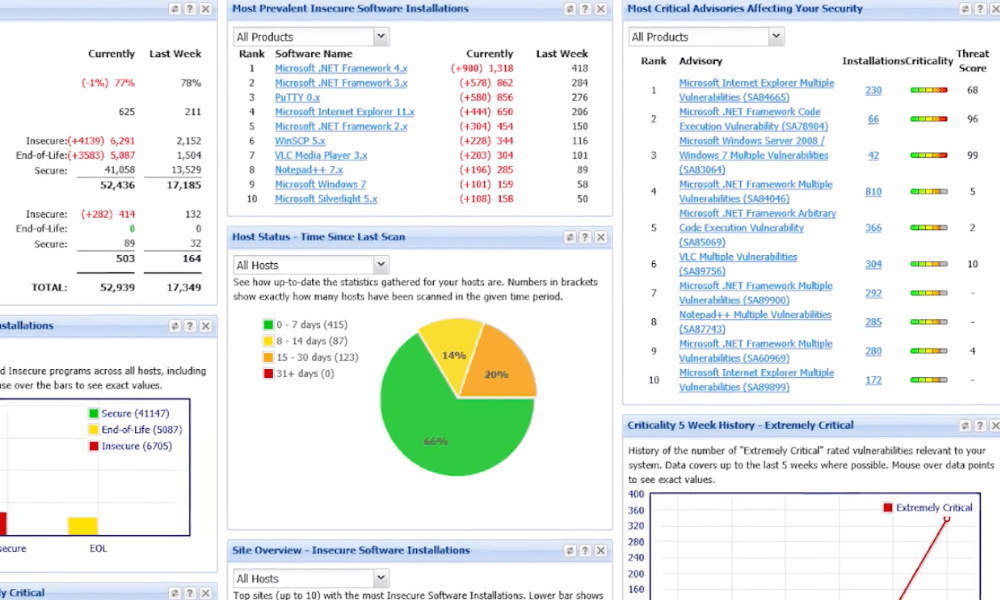
Task: Refresh the Site Overview panel
Action: pyautogui.click(x=569, y=551)
